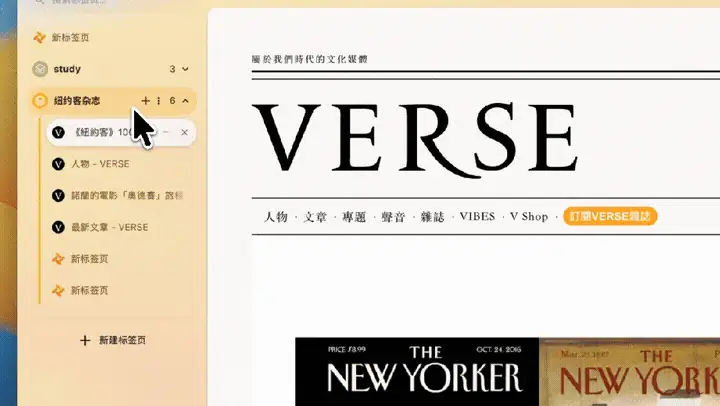Switch to the 最新文章 - VERSE tab
Viewport: 720px width, 406px height.
[x=121, y=227]
